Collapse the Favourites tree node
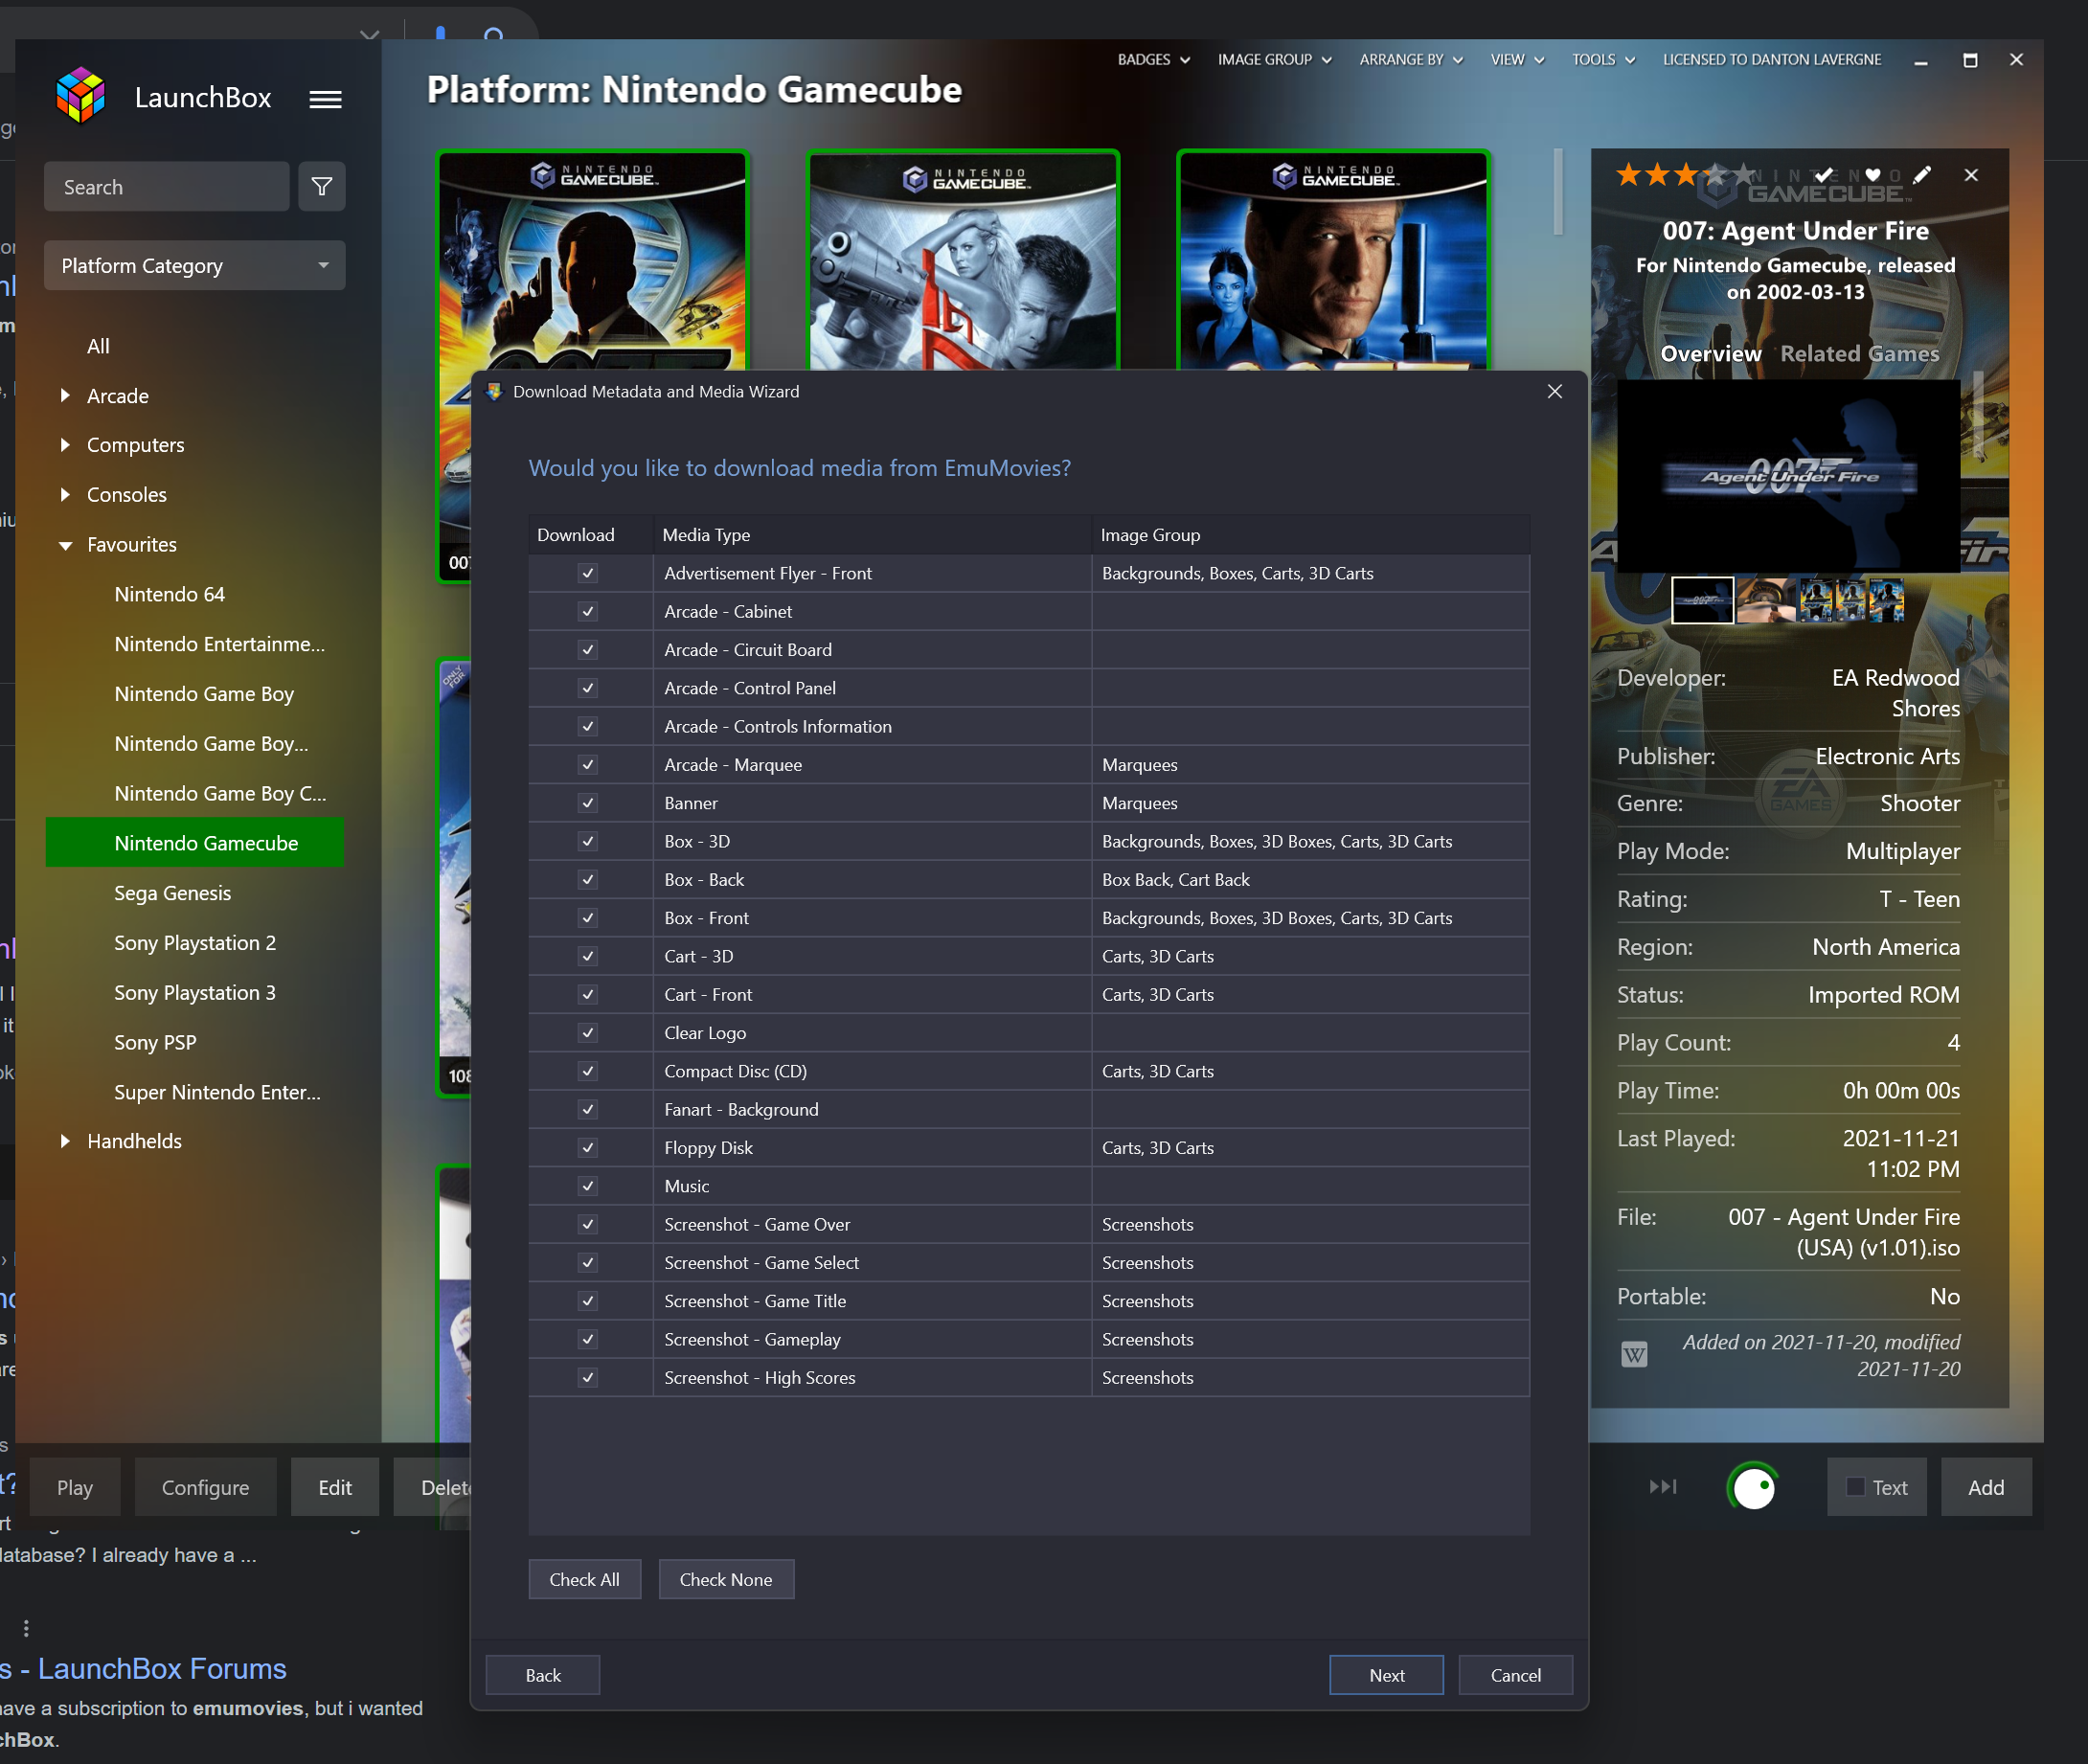The width and height of the screenshot is (2088, 1764). click(65, 545)
